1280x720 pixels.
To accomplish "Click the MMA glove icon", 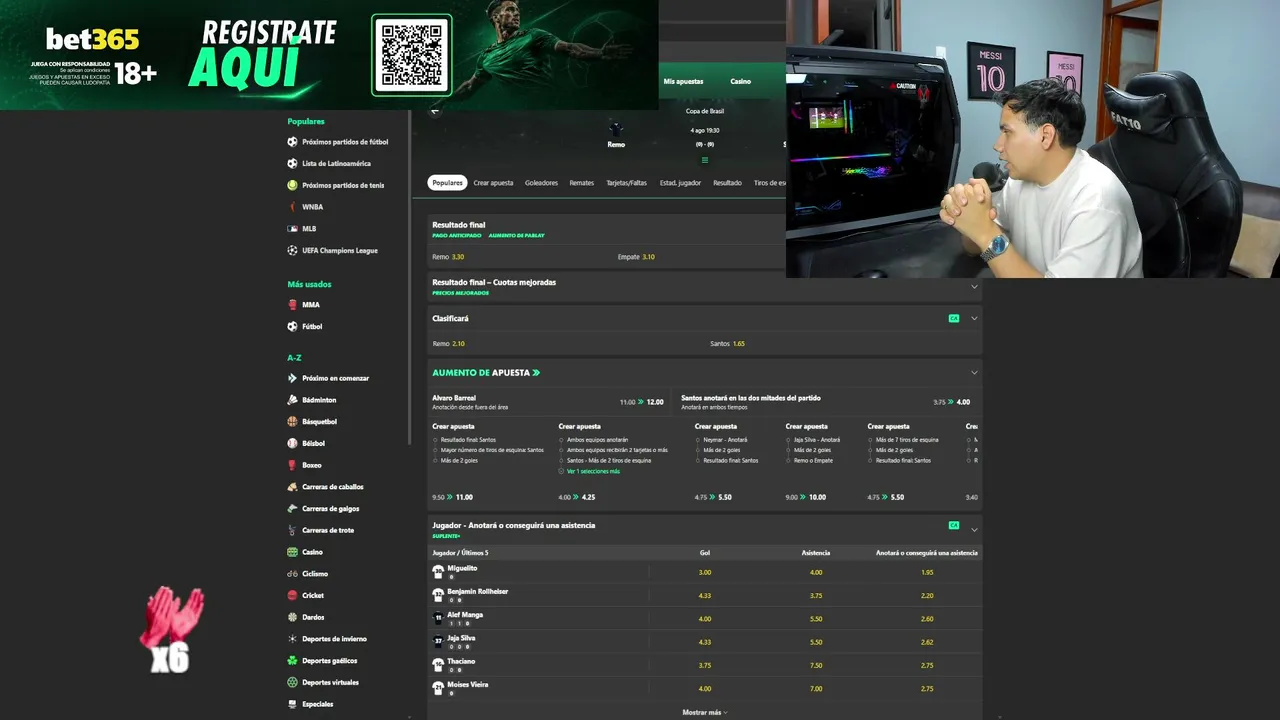I will 292,305.
